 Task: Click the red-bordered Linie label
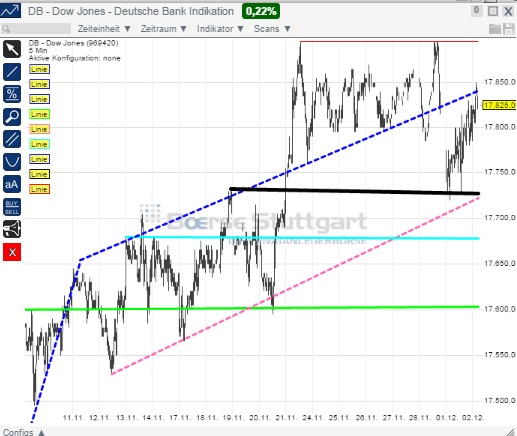tap(39, 189)
